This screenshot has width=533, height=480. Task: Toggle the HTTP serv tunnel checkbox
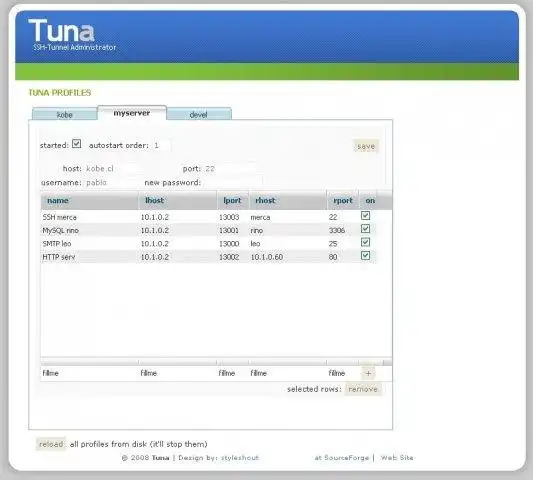[x=365, y=255]
